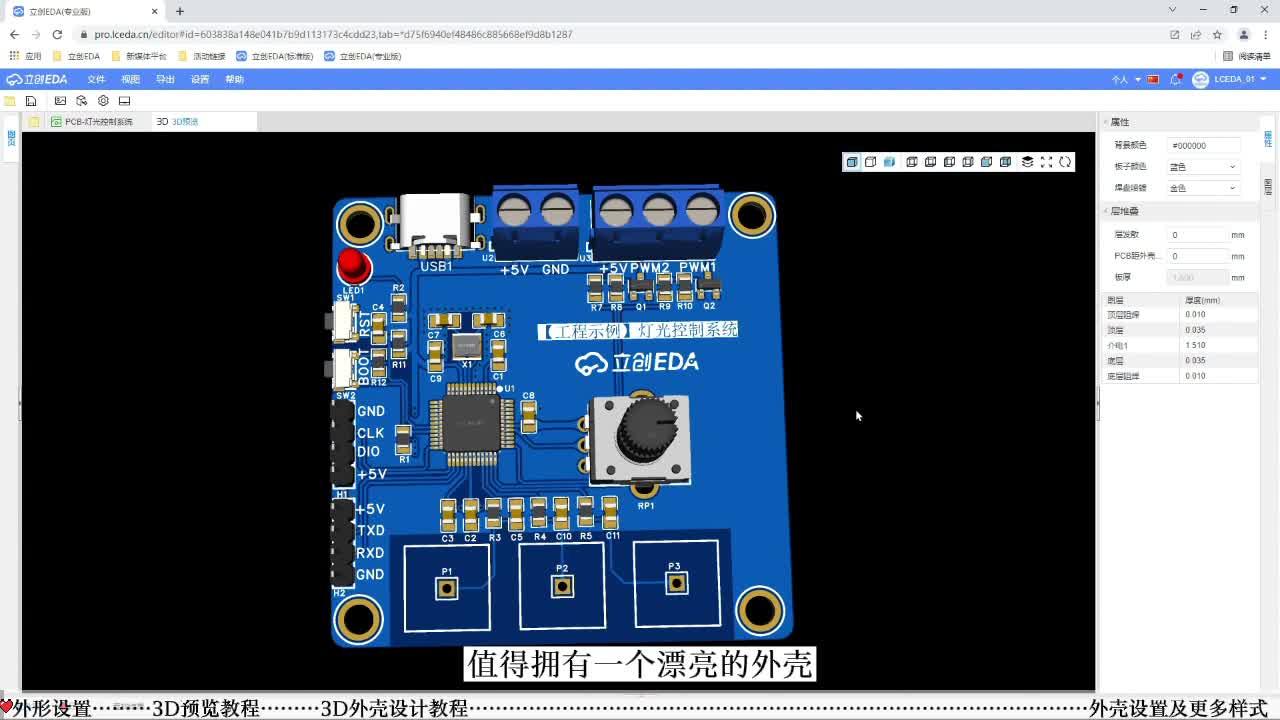Click the 立创EDA logo
The height and width of the screenshot is (720, 1280).
tap(37, 79)
